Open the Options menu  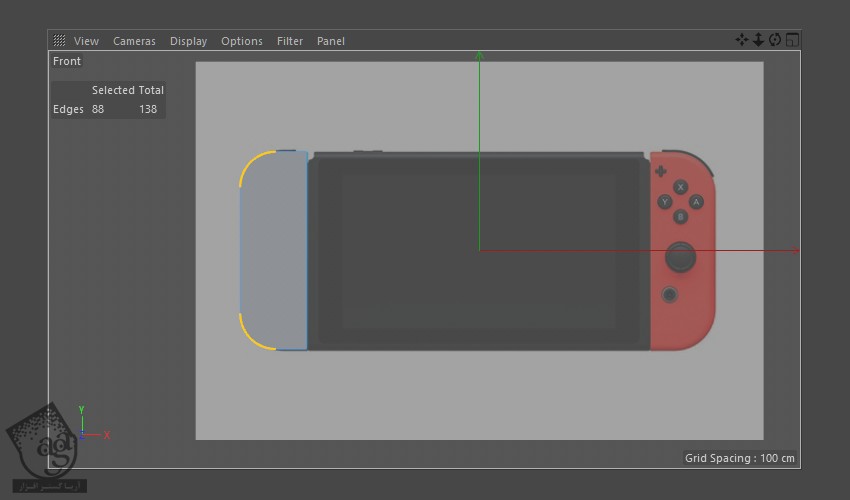click(241, 41)
